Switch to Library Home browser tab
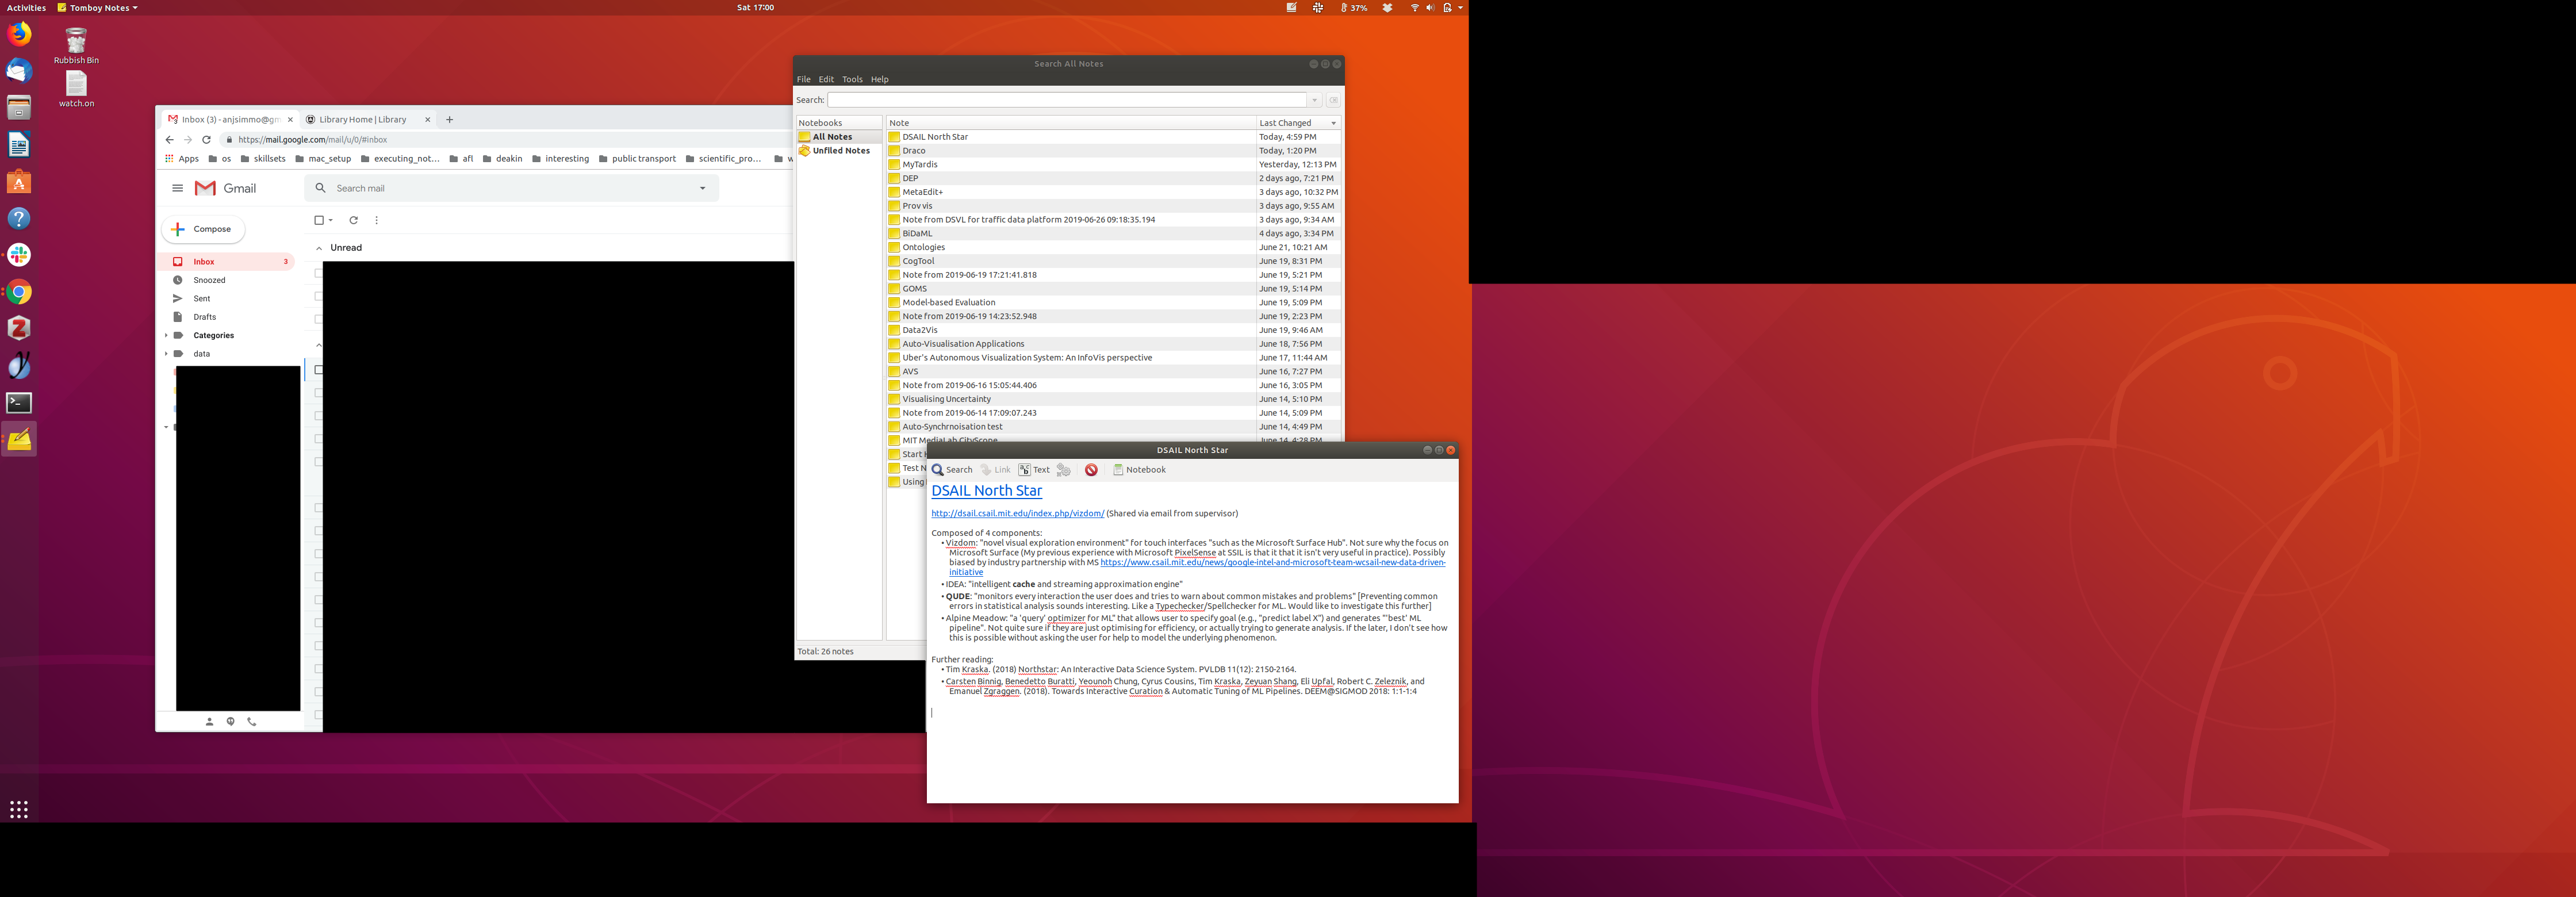 coord(363,120)
